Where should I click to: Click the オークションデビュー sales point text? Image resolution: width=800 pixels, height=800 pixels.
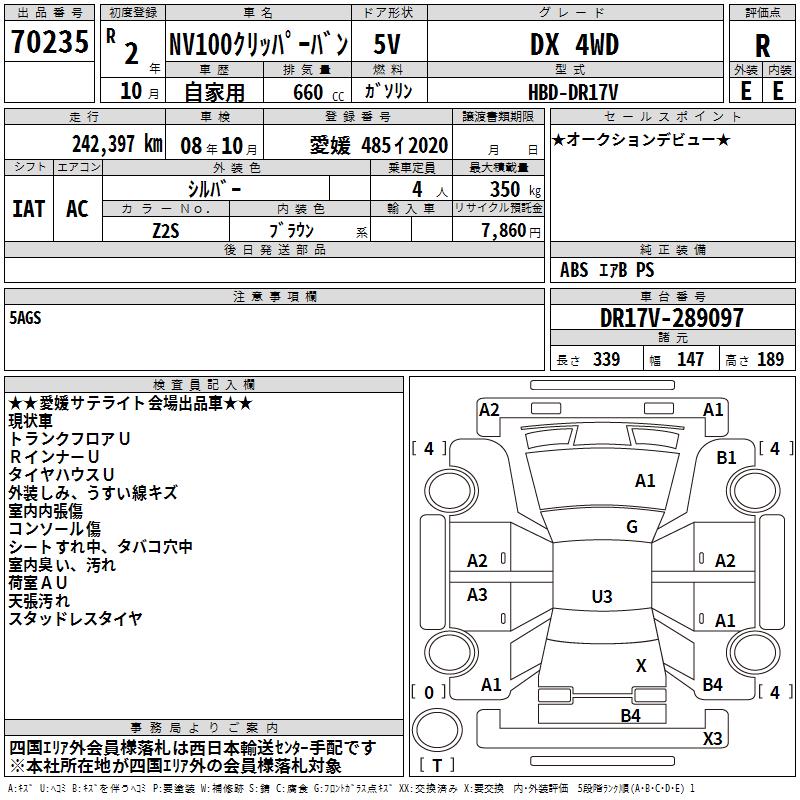point(641,140)
